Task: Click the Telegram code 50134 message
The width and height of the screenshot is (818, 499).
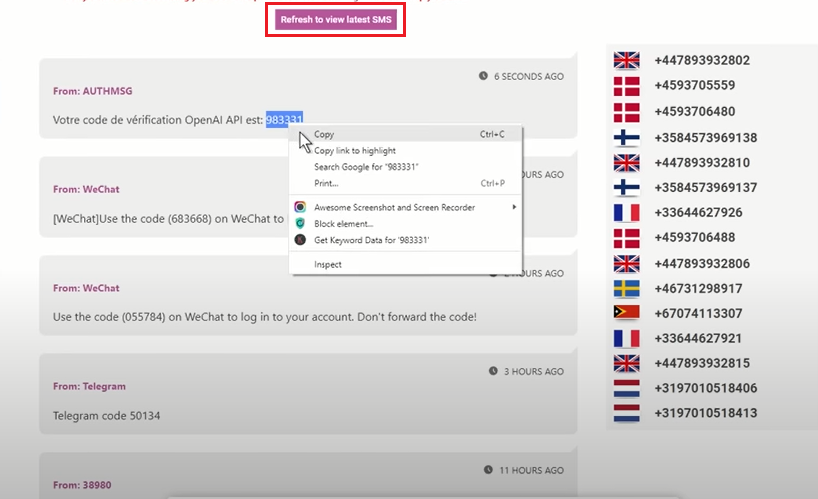Action: click(x=106, y=415)
